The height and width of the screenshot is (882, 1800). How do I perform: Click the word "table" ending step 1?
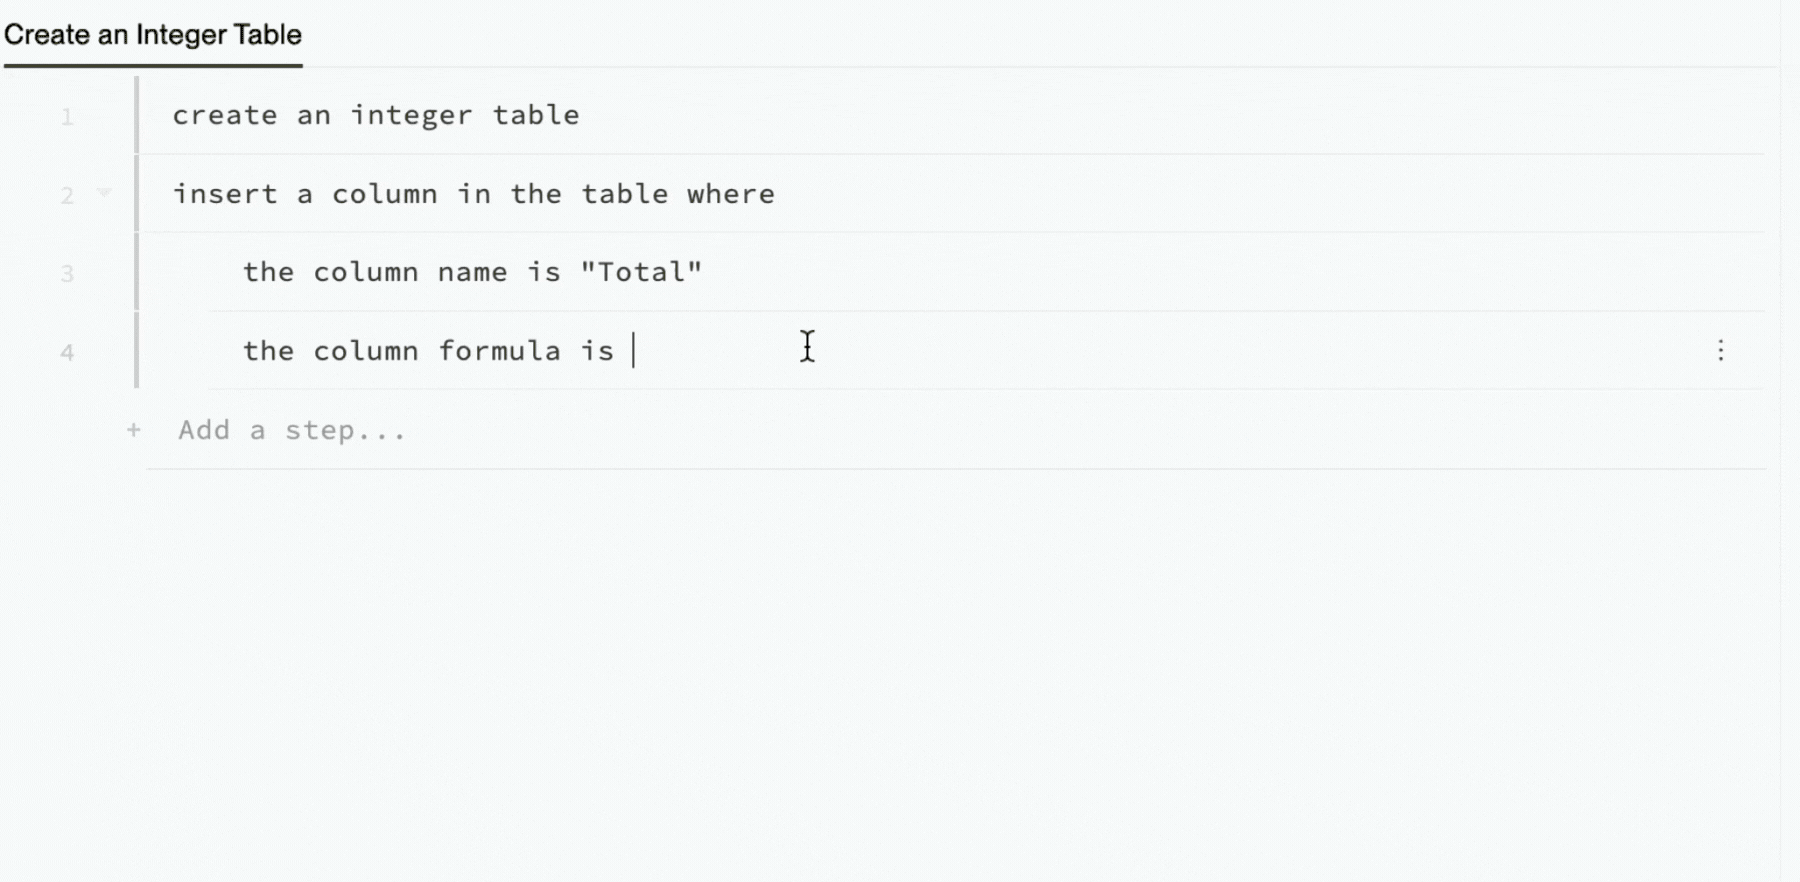point(536,115)
